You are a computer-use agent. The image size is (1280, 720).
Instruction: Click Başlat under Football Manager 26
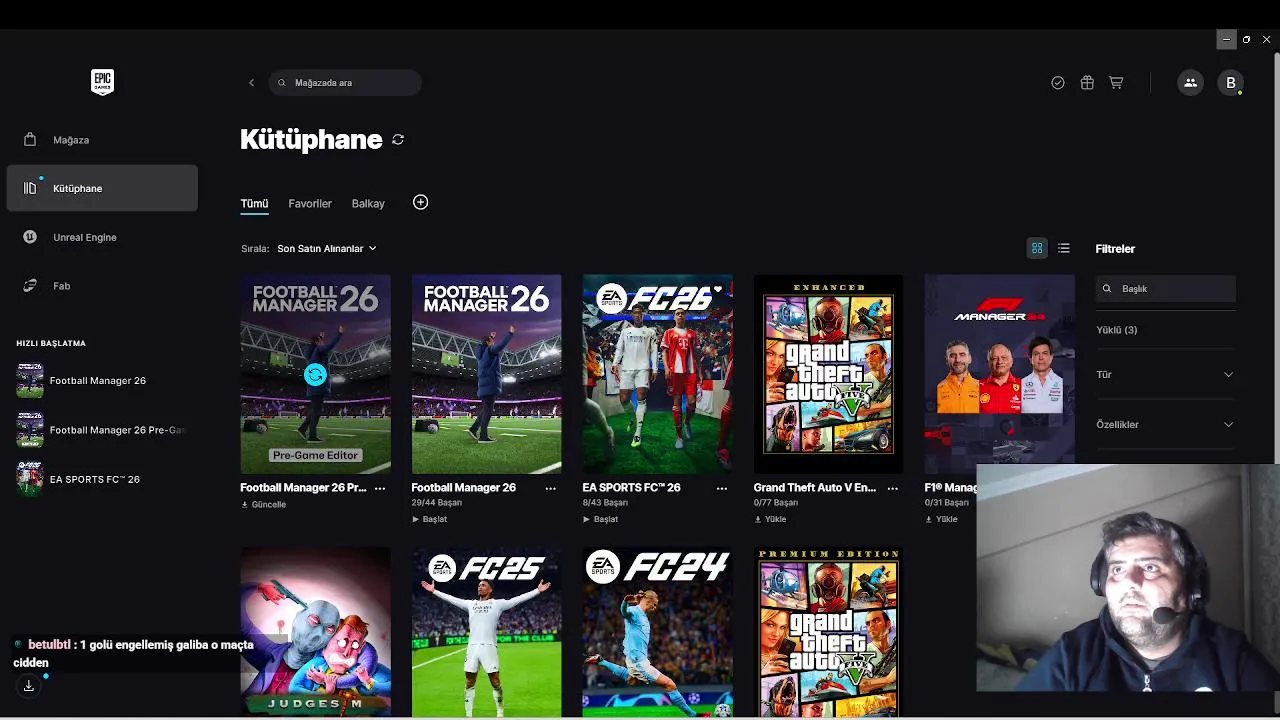coord(429,519)
